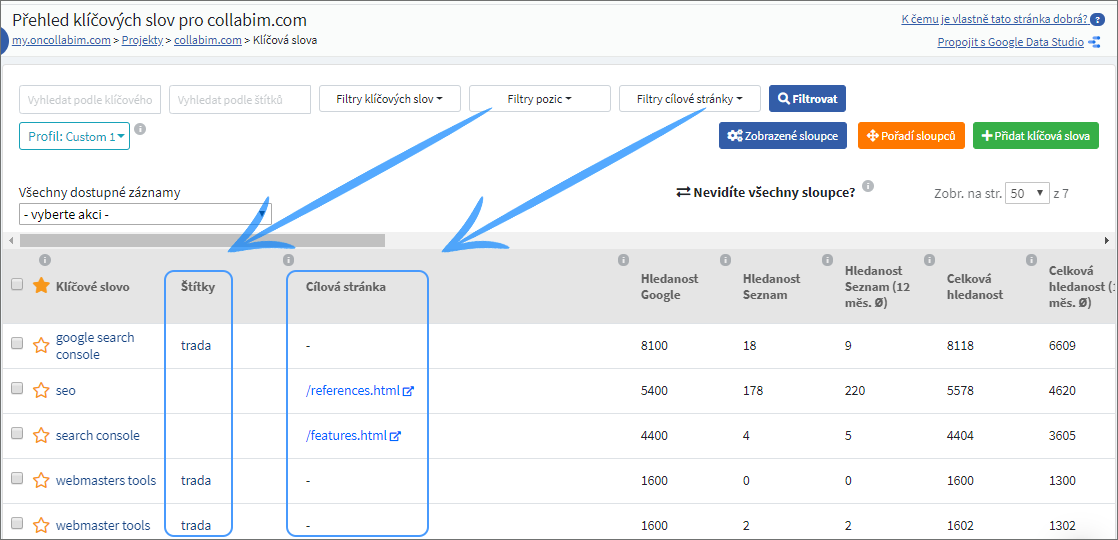Focus 'Vyhledat podle klíčového' search field
Viewport: 1118px width, 540px height.
tap(90, 100)
